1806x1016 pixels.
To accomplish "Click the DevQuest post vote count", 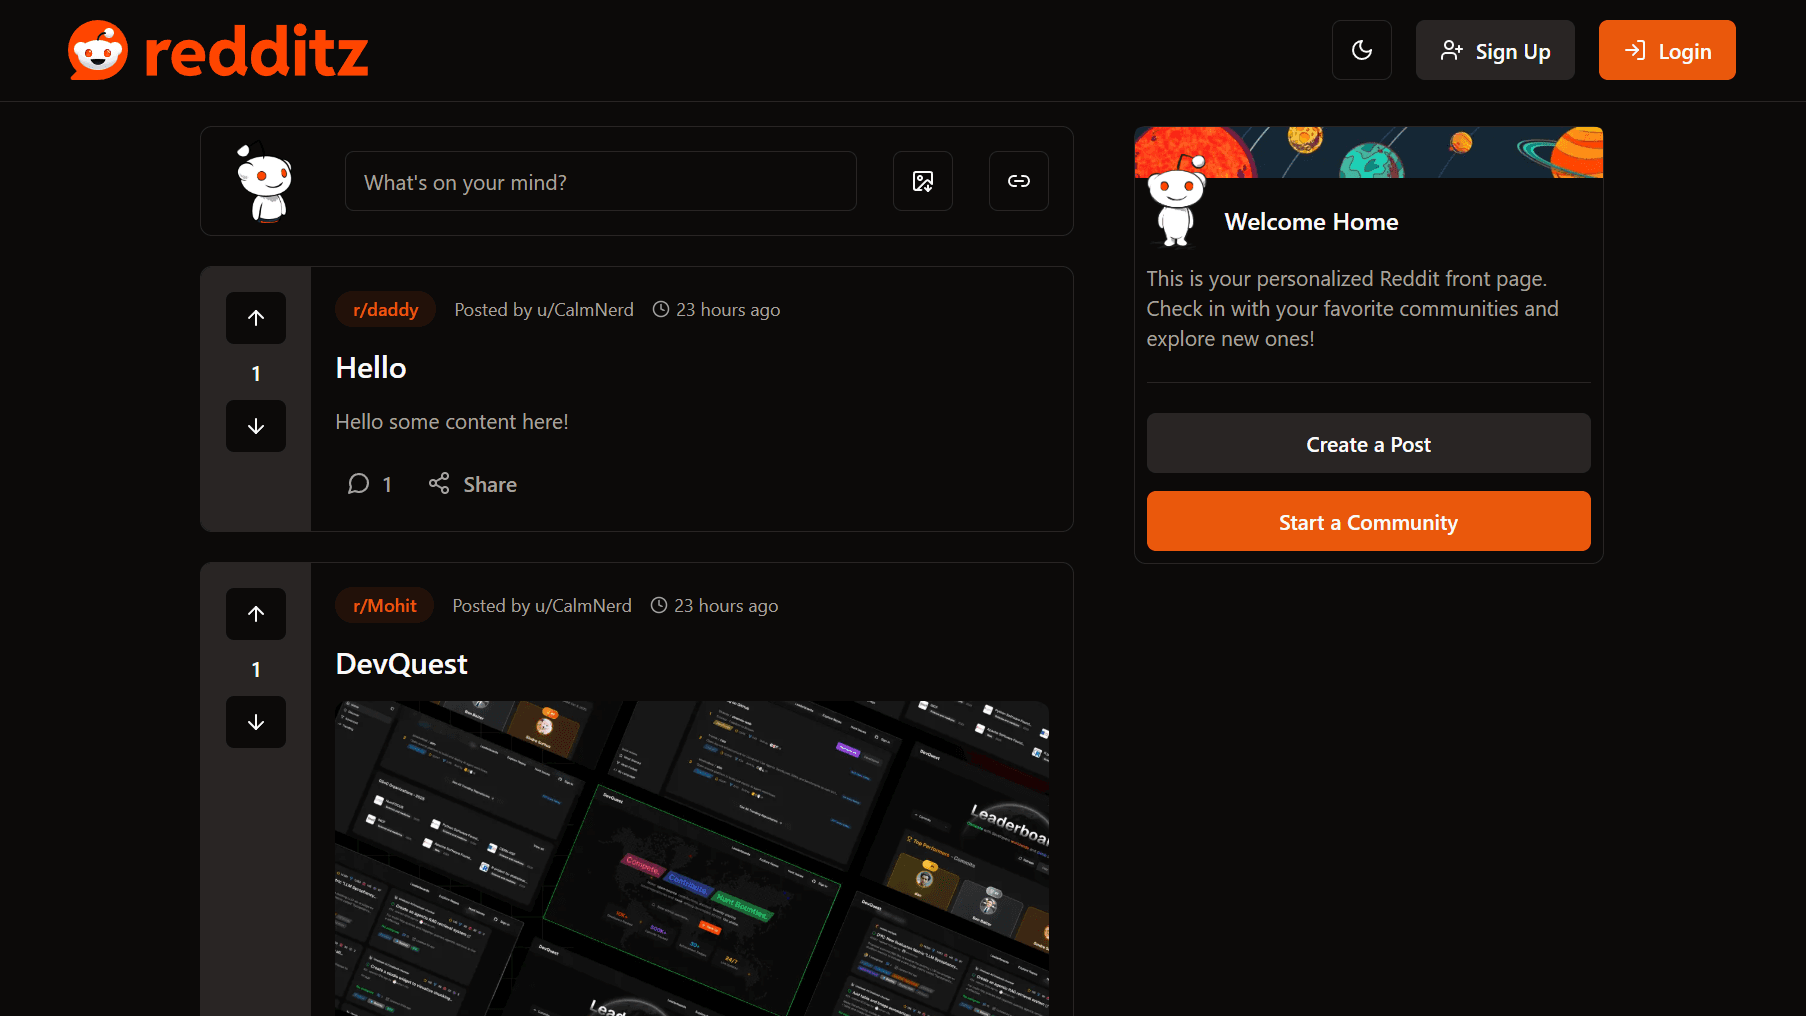I will point(256,669).
